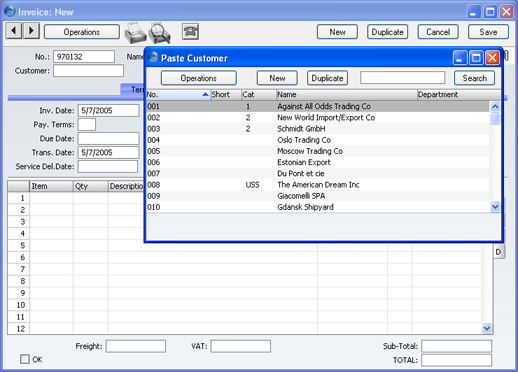Viewport: 518px width, 372px height.
Task: Click Qty column header in invoice grid
Action: [x=91, y=186]
